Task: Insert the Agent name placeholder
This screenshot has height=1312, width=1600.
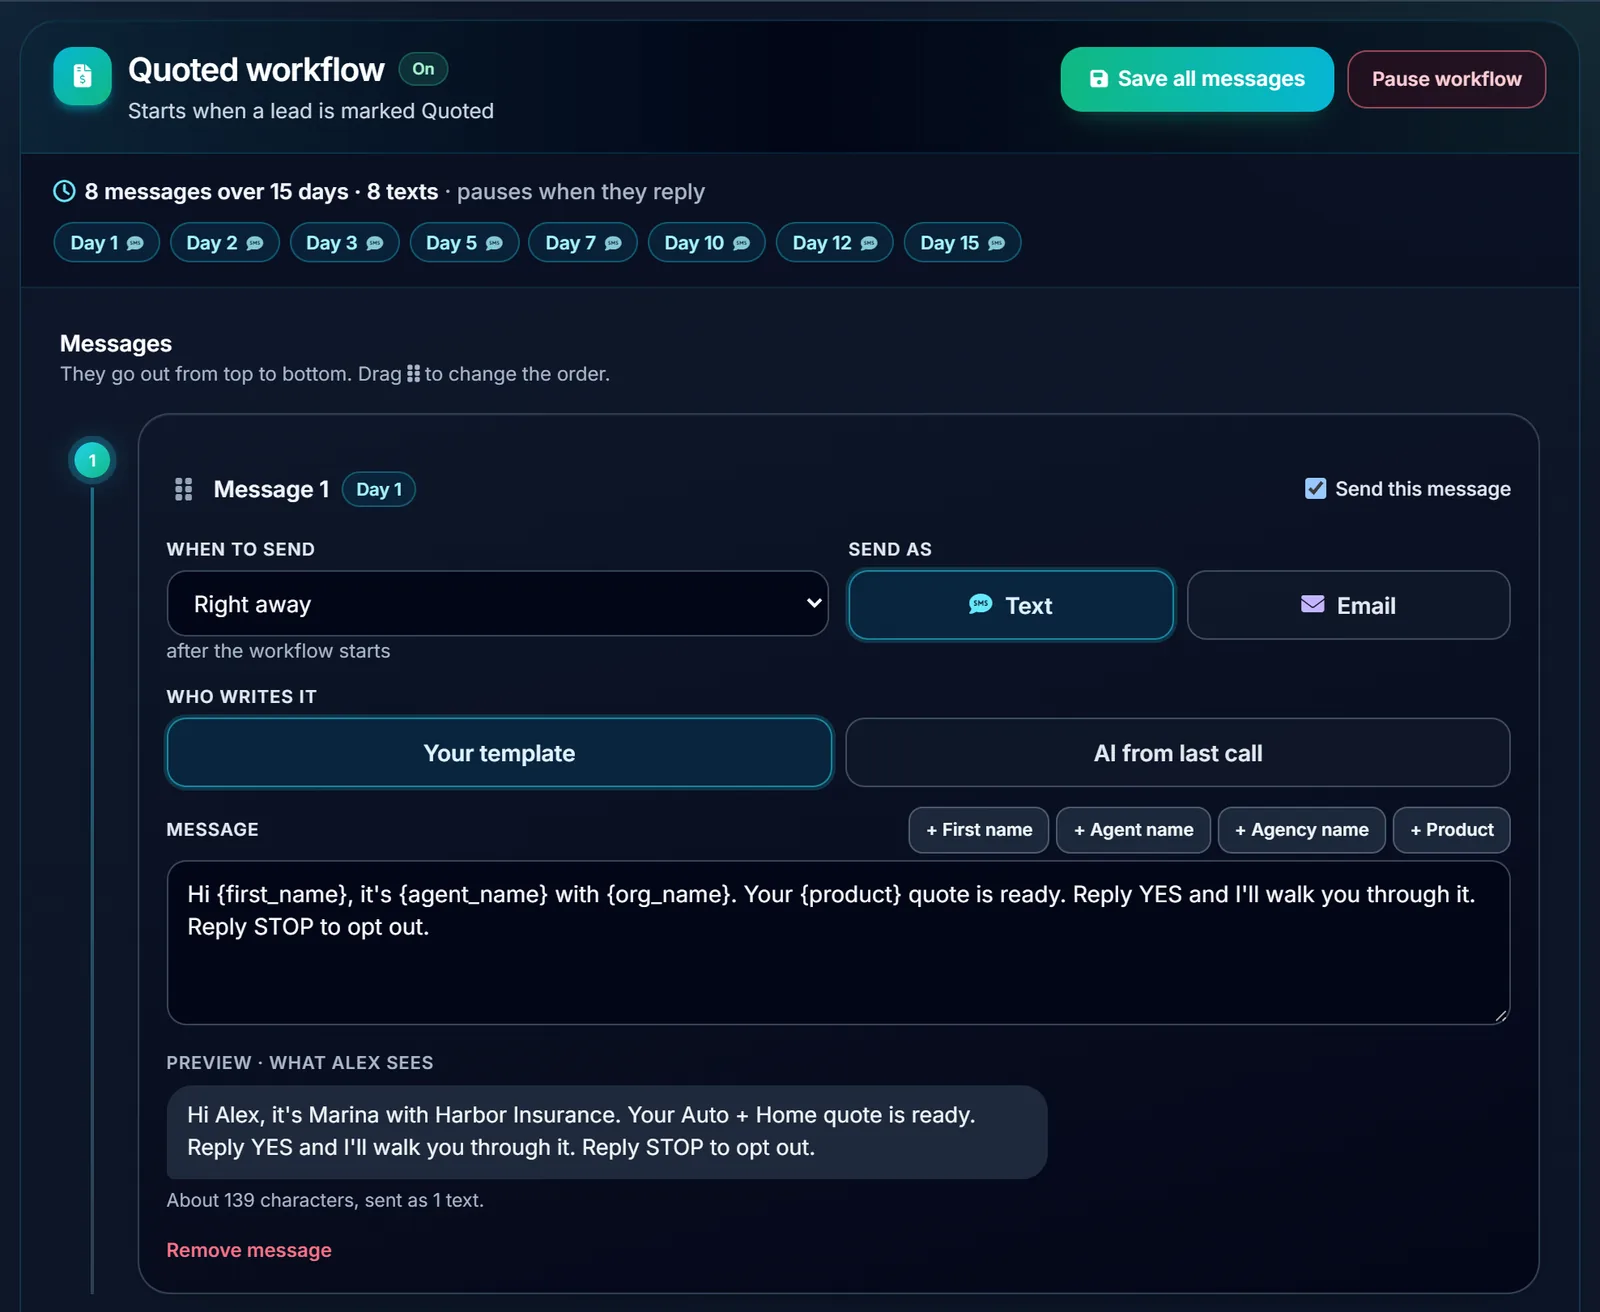Action: [x=1133, y=830]
